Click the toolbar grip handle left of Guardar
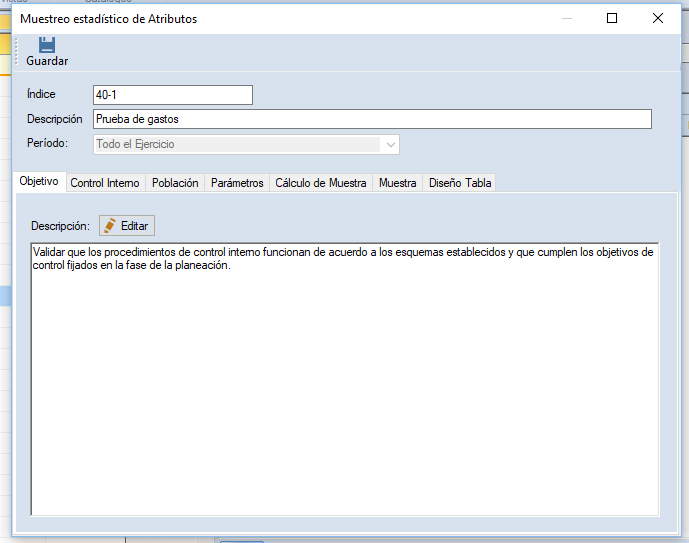 (x=17, y=52)
